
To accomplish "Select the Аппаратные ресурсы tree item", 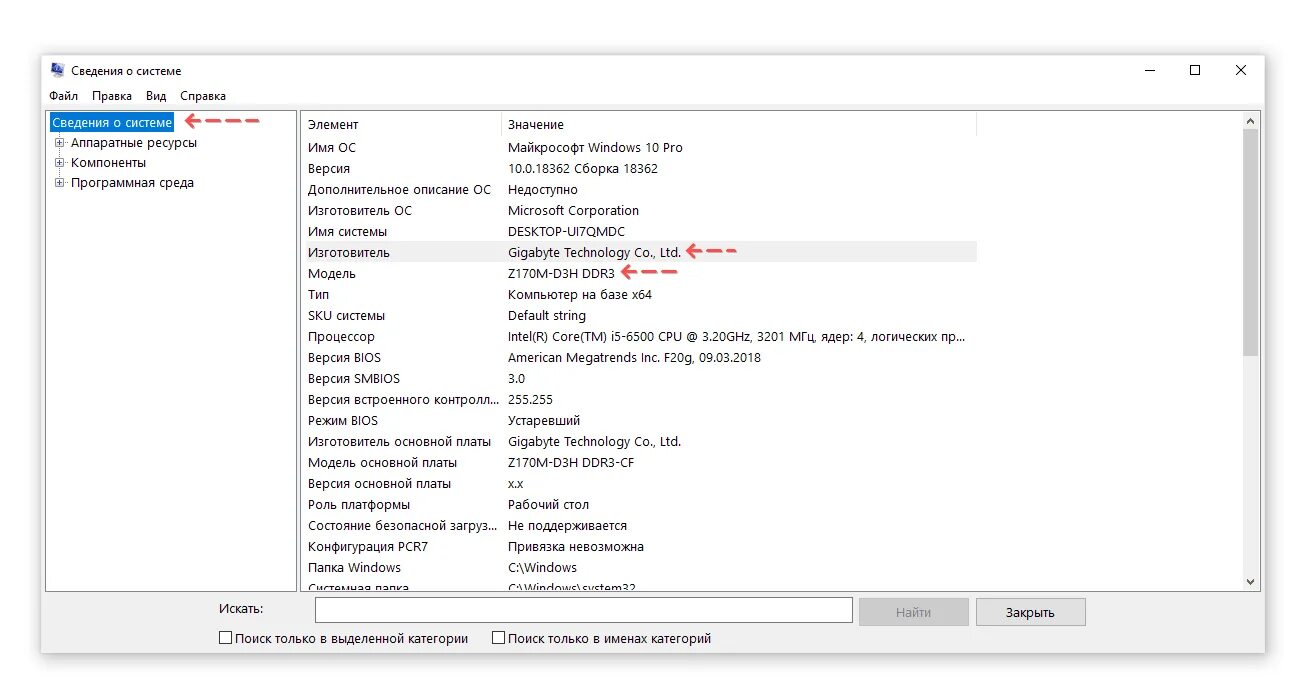I will (x=133, y=142).
